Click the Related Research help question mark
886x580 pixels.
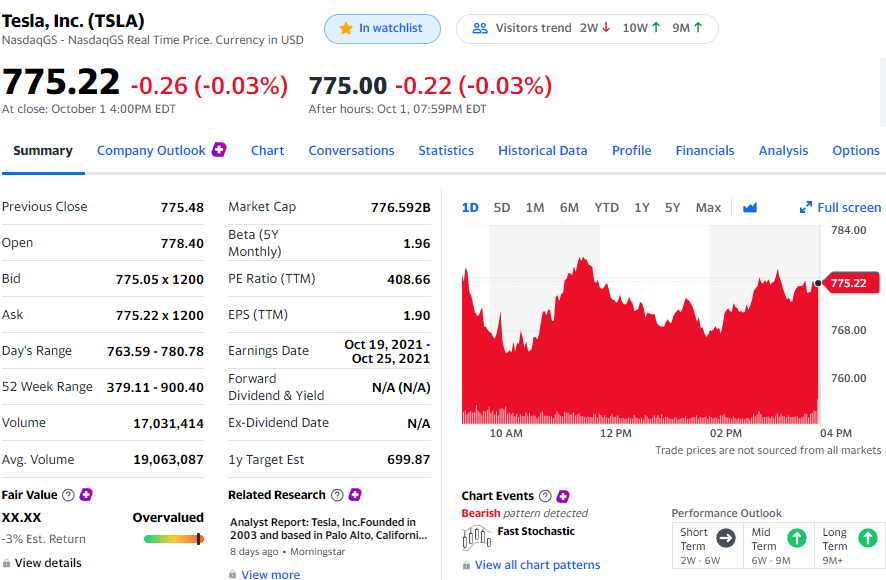tap(337, 495)
